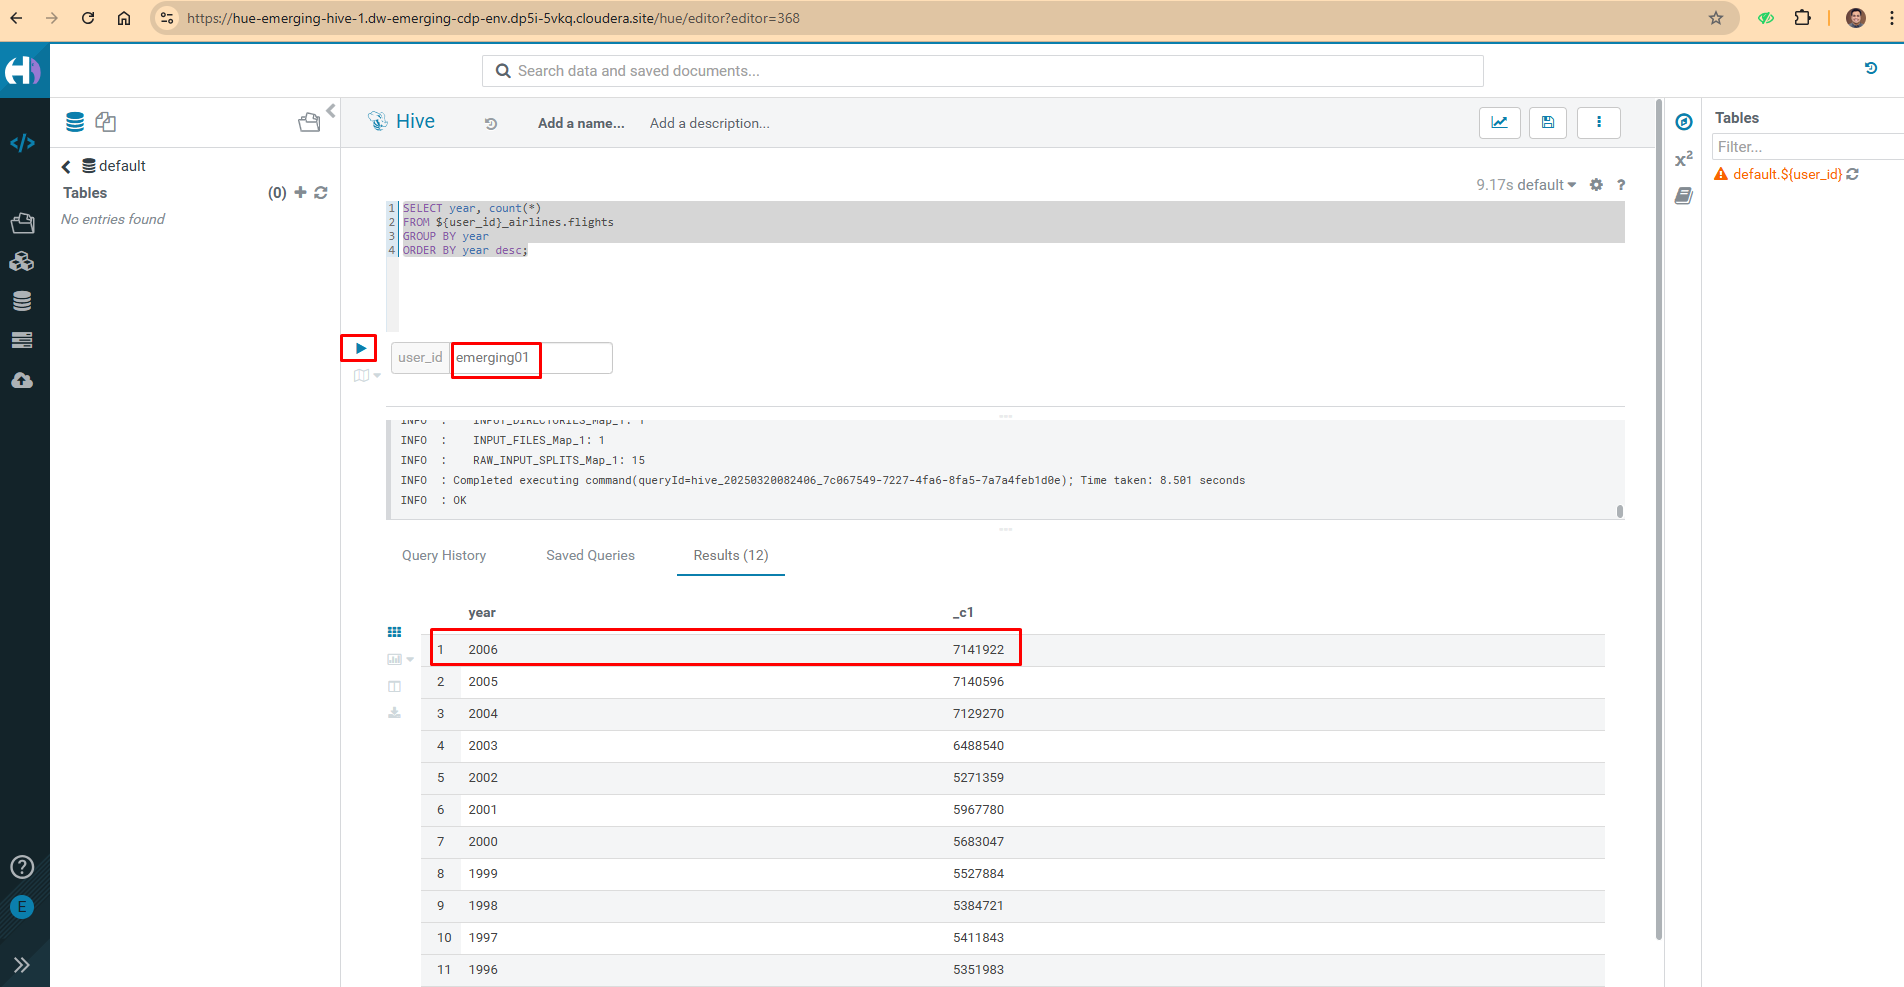Screen dimensions: 1904x987
Task: Toggle results column panel icon
Action: point(395,686)
